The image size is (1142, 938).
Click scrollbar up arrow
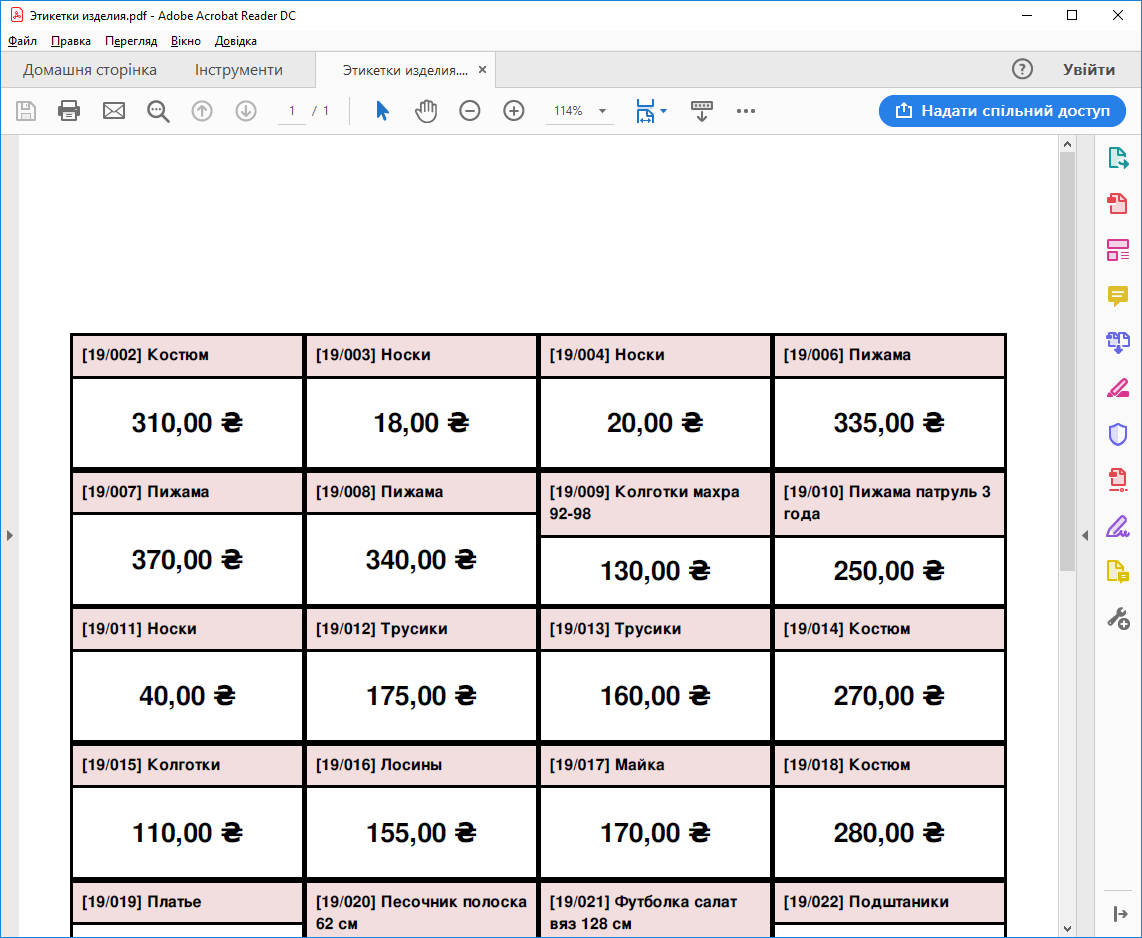[x=1068, y=144]
